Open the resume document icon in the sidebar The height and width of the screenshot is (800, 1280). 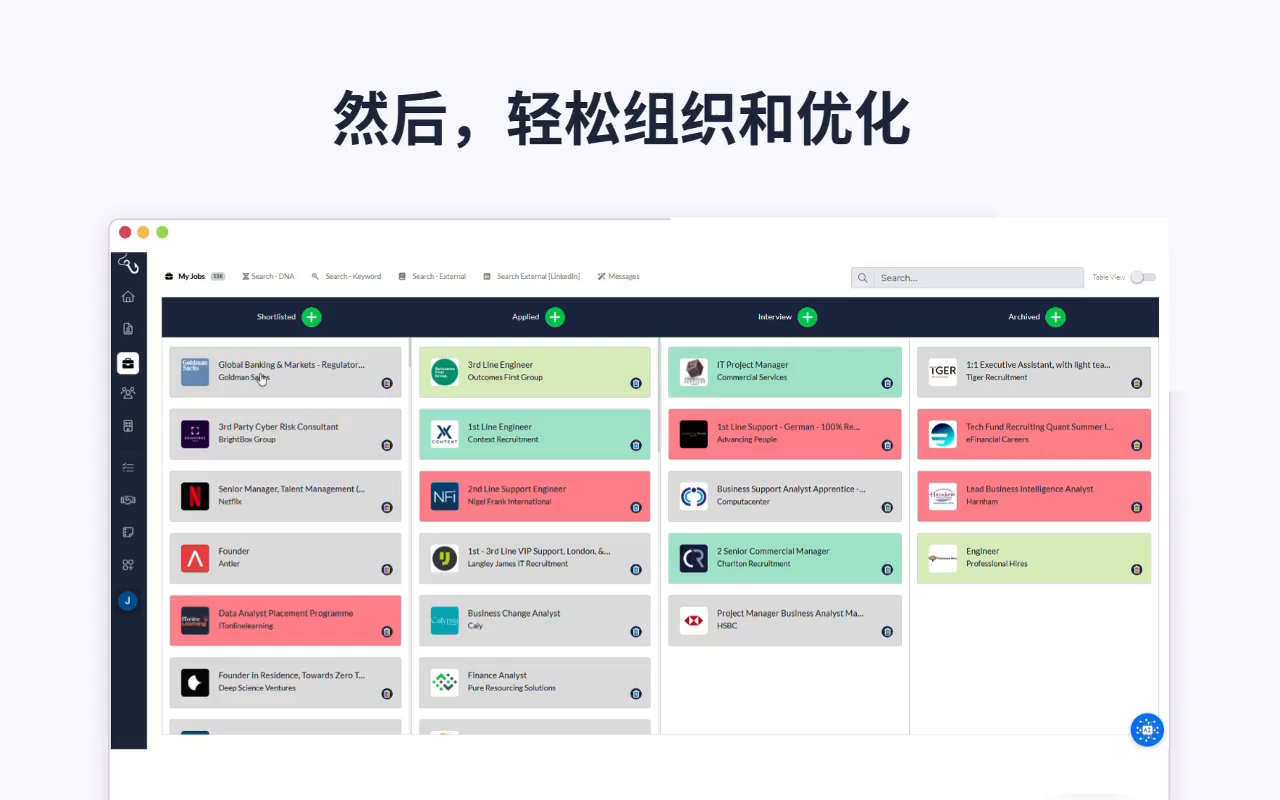coord(128,329)
